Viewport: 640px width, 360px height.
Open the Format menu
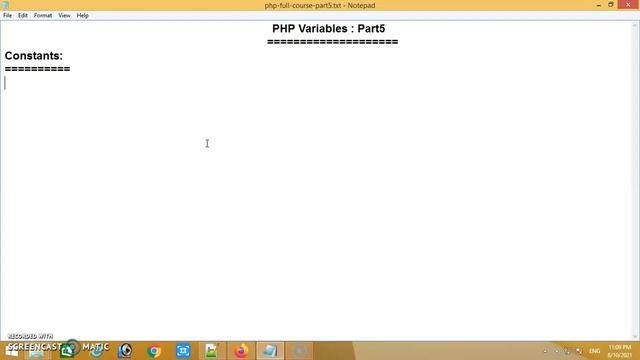(43, 16)
